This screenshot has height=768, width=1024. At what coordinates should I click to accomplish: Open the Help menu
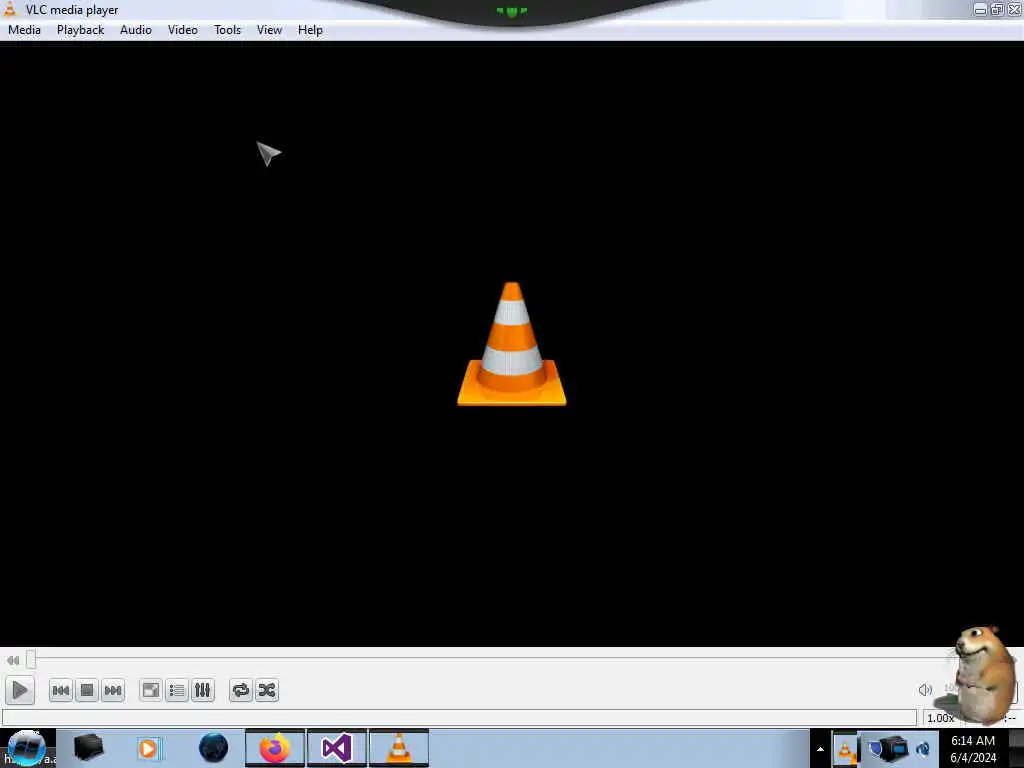click(x=310, y=30)
